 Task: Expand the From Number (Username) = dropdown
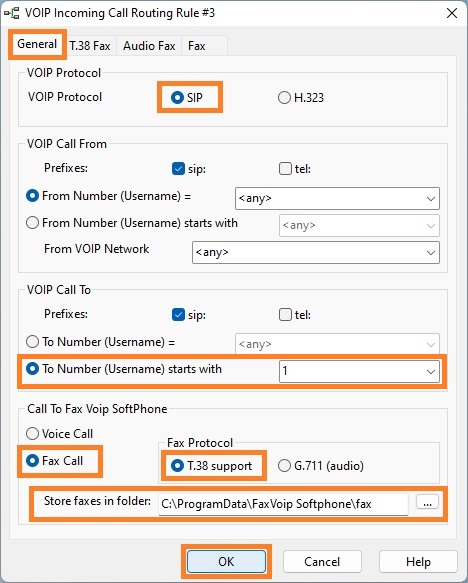click(x=431, y=199)
